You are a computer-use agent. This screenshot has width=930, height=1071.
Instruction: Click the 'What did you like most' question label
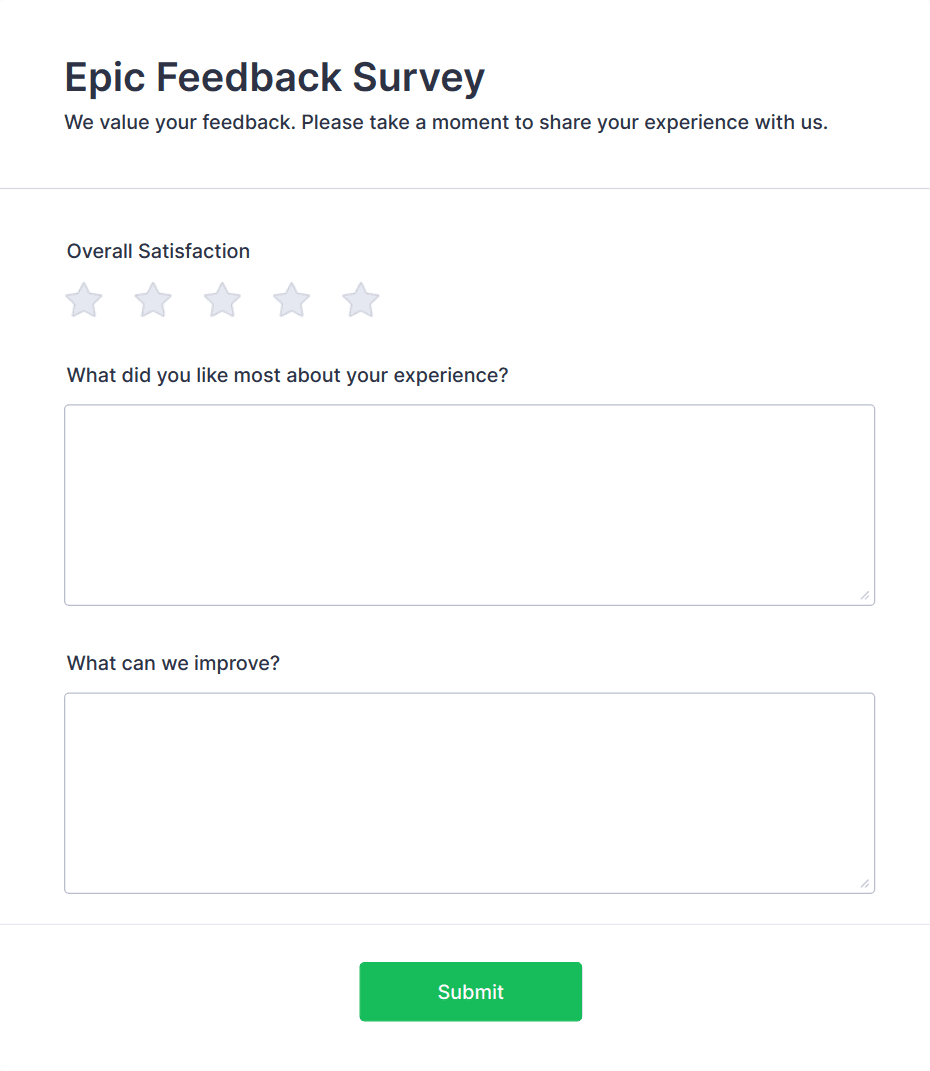click(287, 375)
